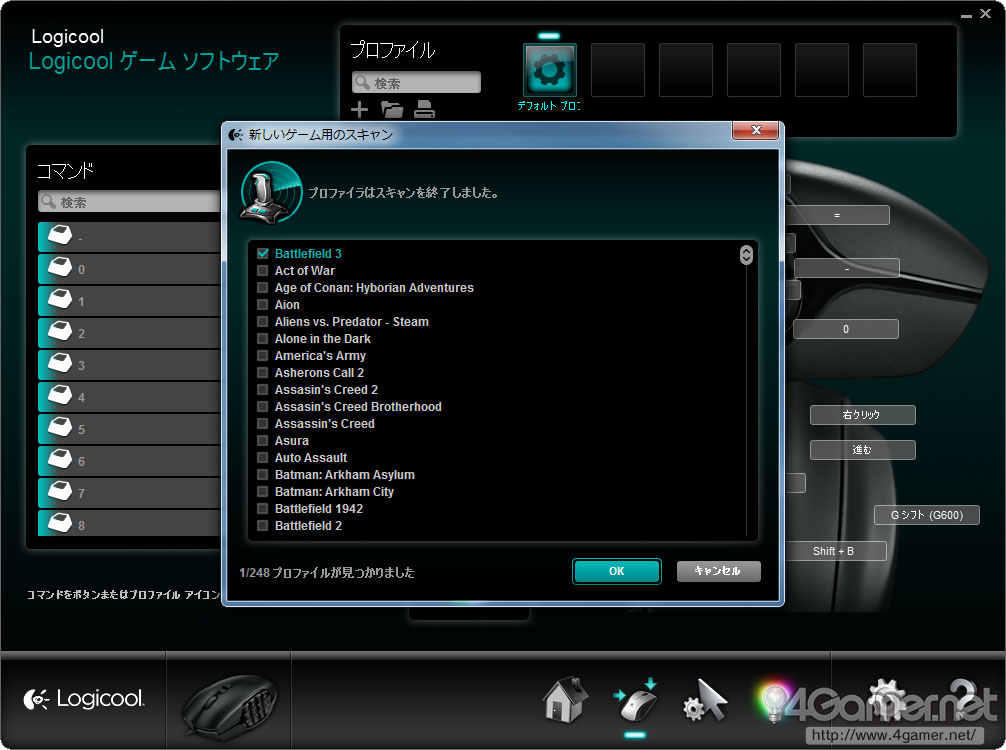Screen dimensions: 1006x750
Task: Click the default profile gear icon
Action: tap(550, 70)
